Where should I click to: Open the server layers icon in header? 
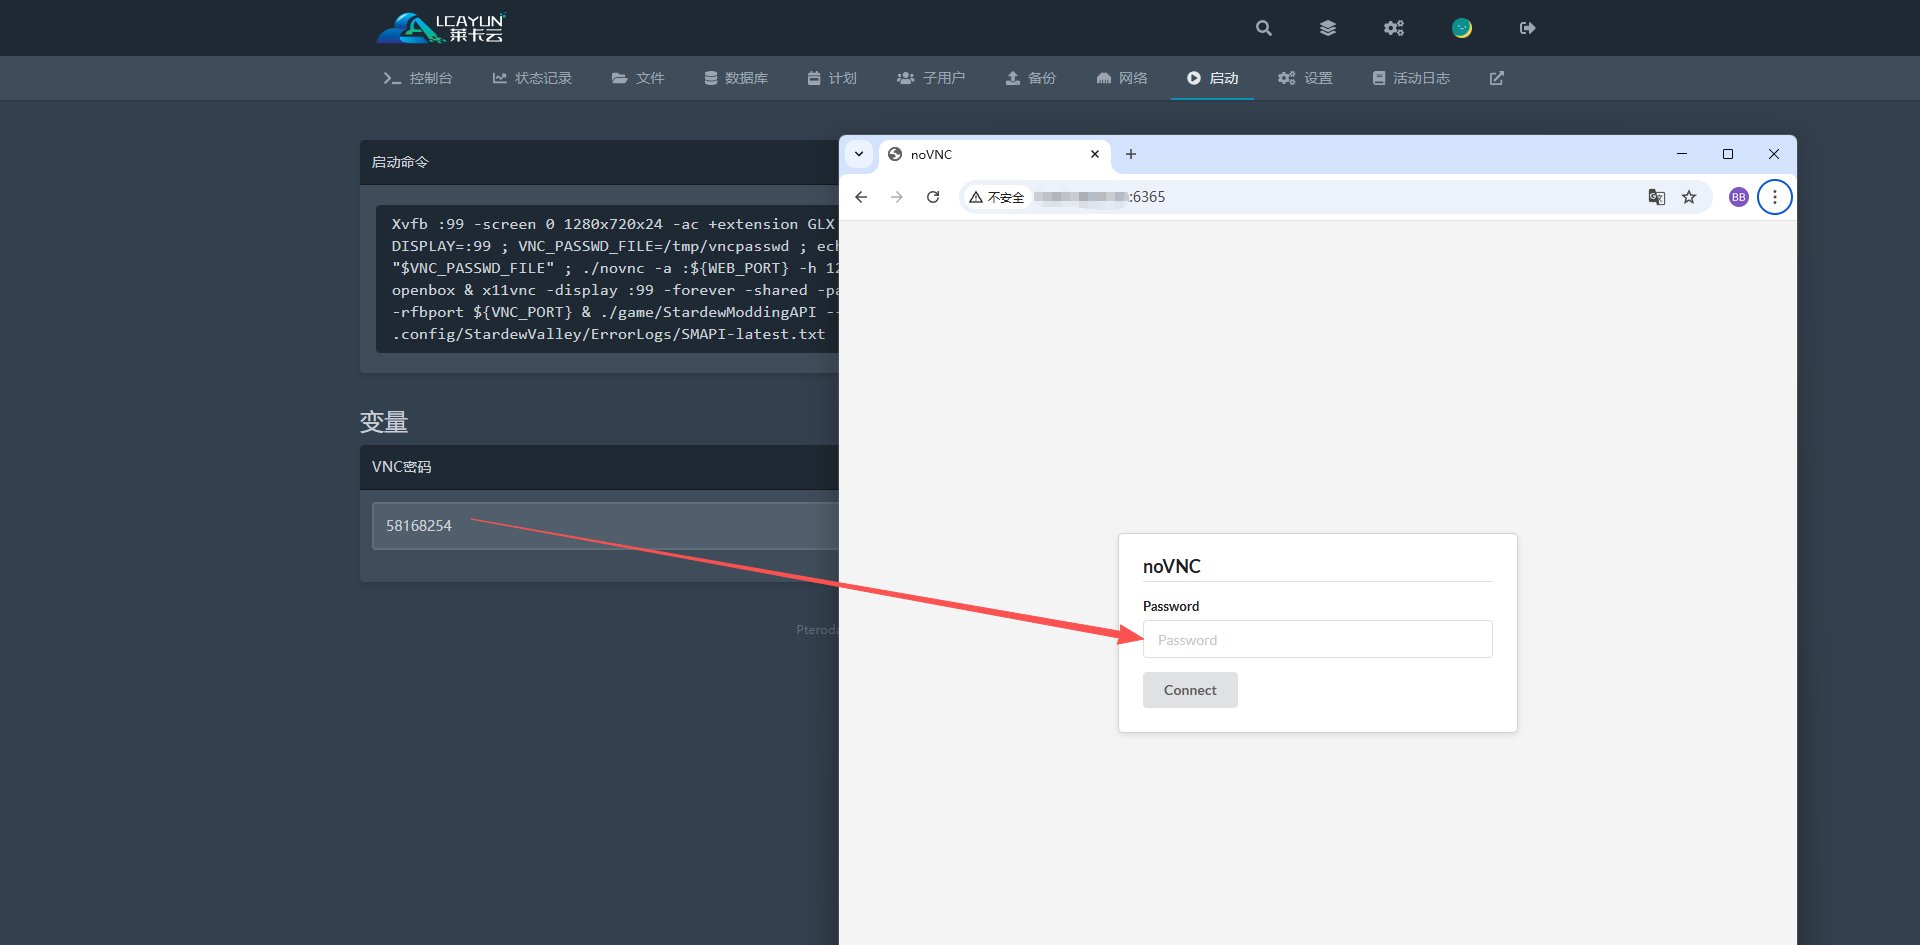click(x=1328, y=28)
